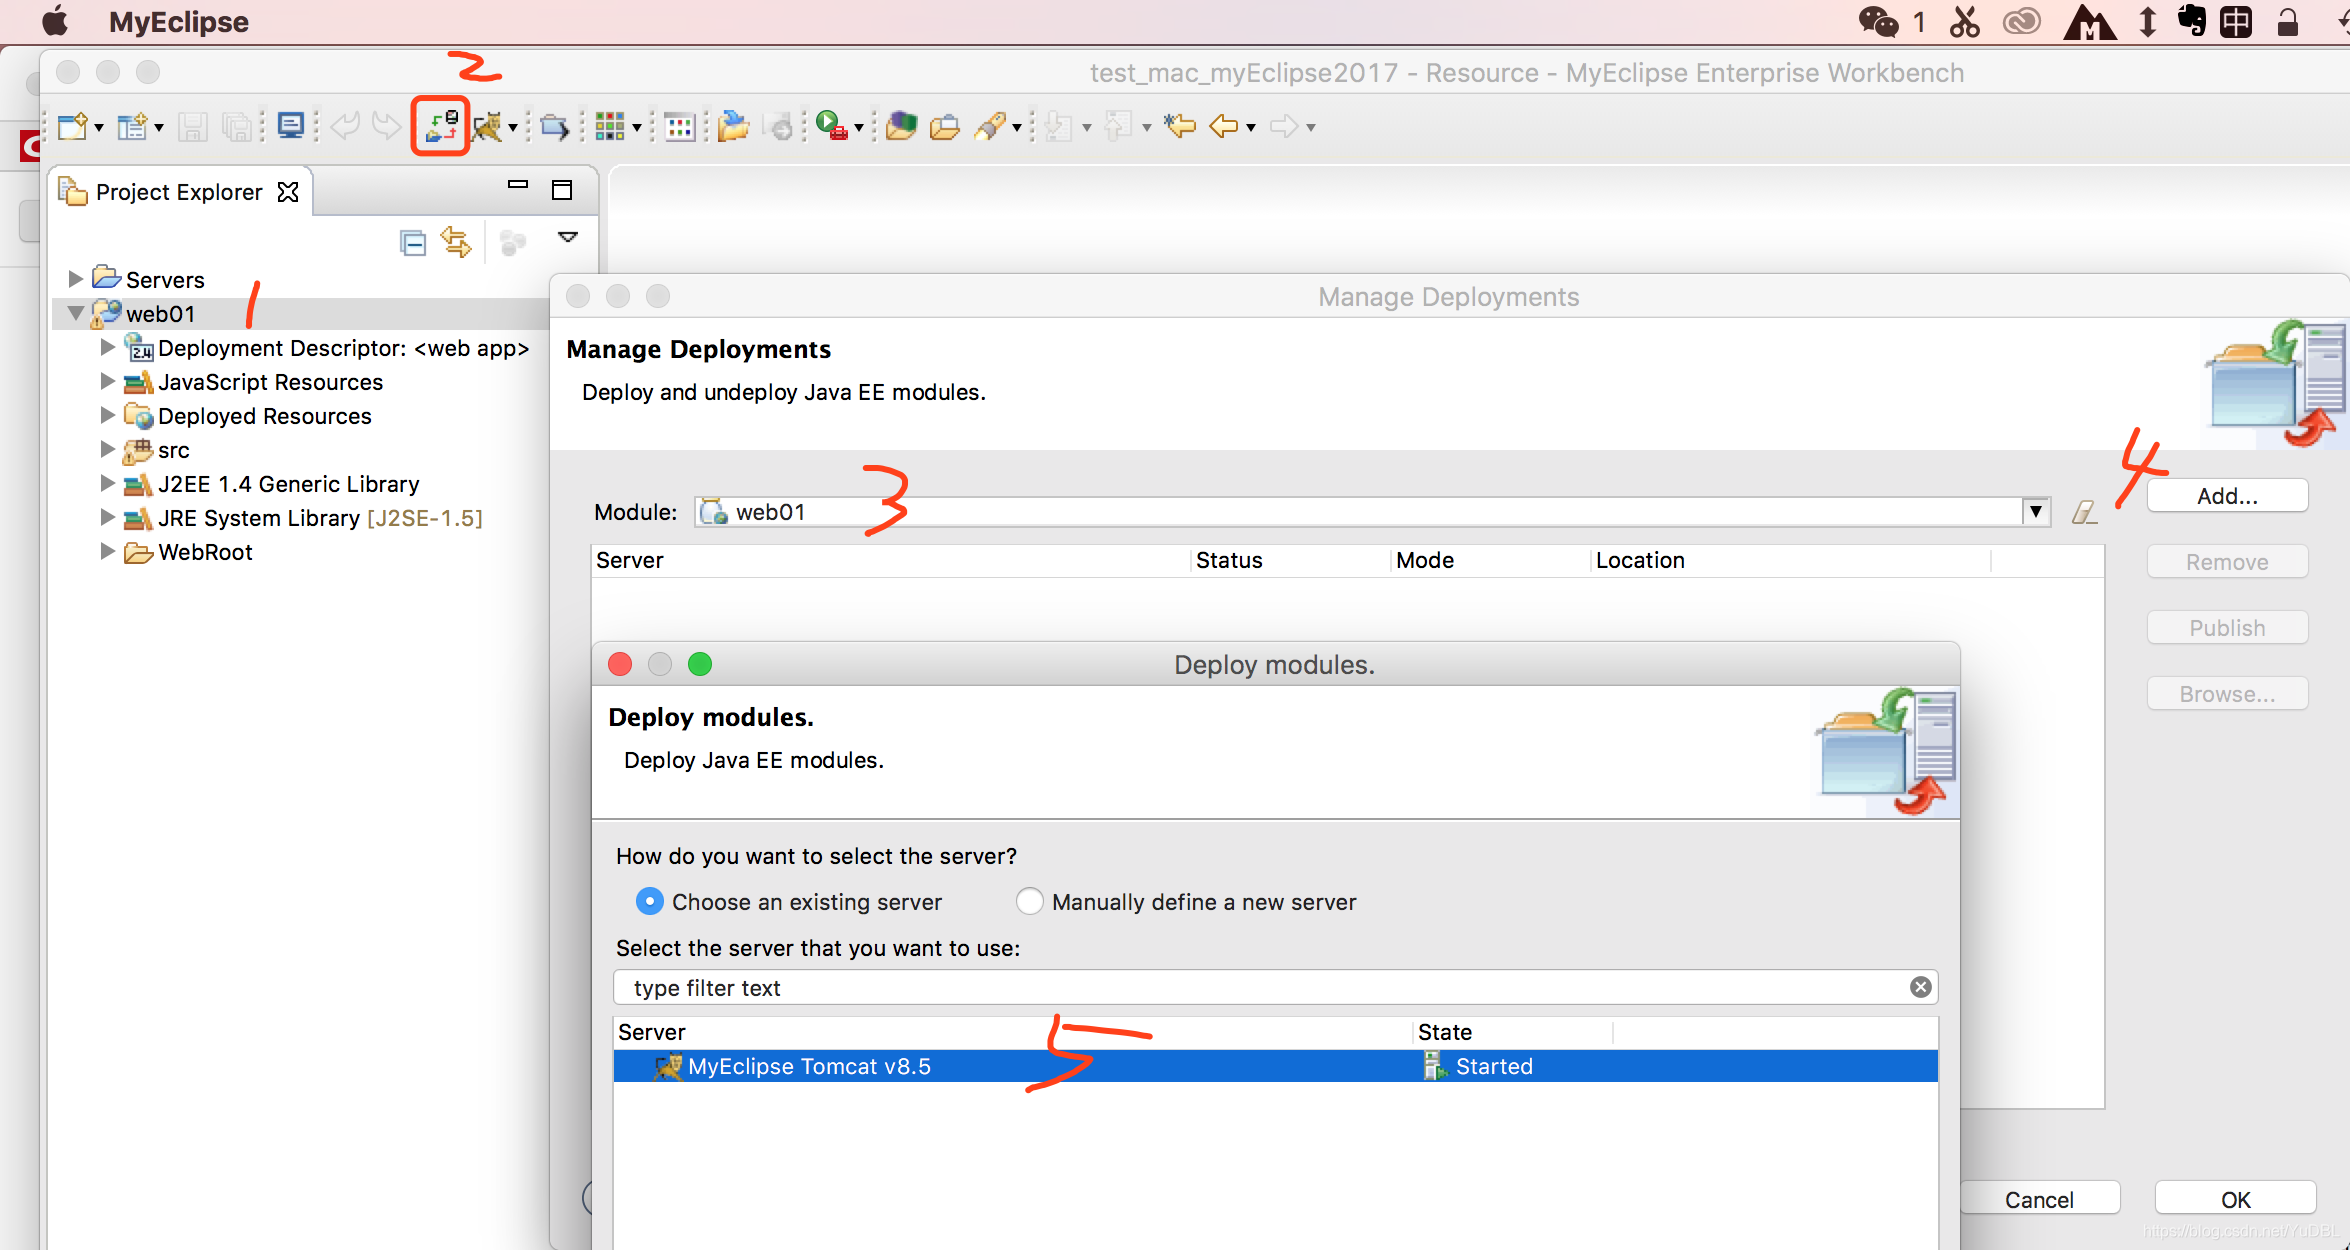Open the Module web01 dropdown arrow
Screen dimensions: 2350x1250
point(2035,512)
